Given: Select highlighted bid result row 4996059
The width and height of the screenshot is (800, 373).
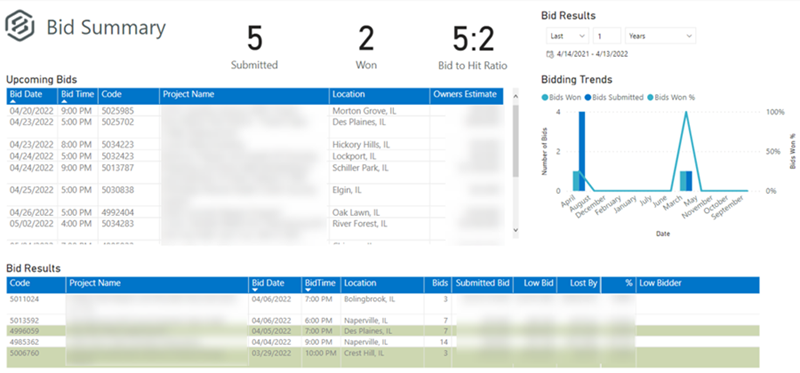Looking at the screenshot, I should (x=383, y=331).
